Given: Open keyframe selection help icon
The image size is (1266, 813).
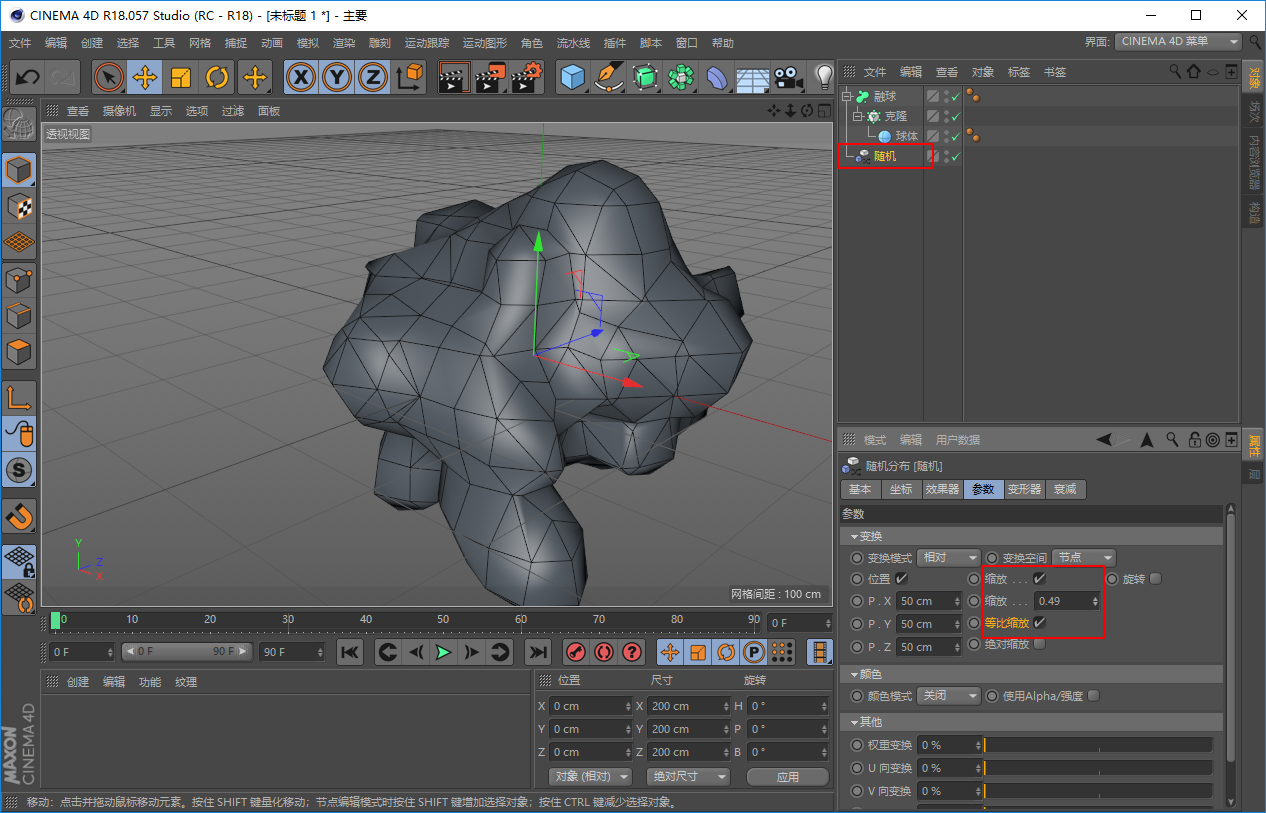Looking at the screenshot, I should pos(632,652).
